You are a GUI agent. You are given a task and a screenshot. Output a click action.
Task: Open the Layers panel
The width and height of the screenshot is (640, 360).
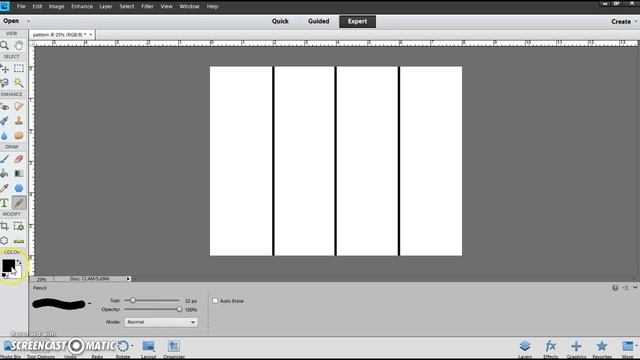pos(525,348)
